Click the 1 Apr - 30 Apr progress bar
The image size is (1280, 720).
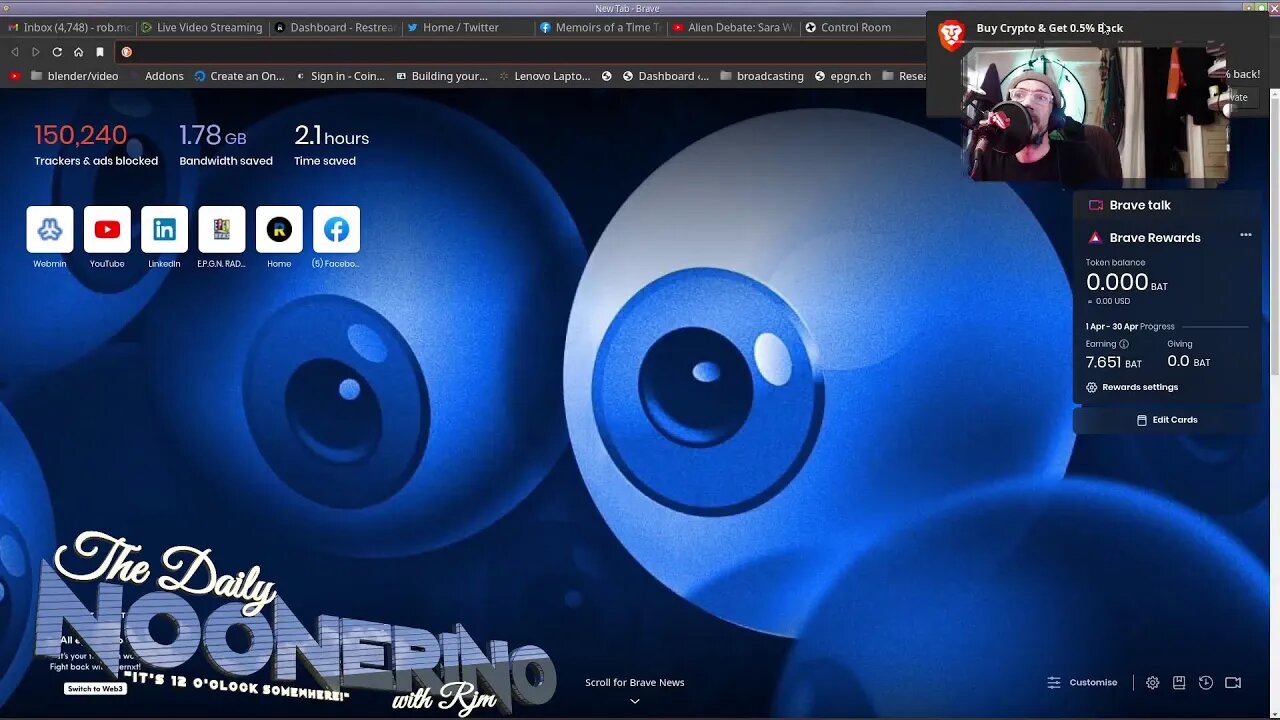point(1215,327)
